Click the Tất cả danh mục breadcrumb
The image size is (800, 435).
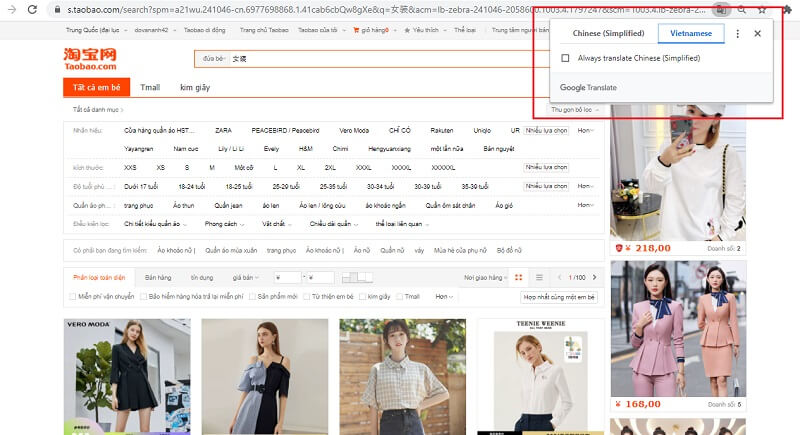(97, 110)
